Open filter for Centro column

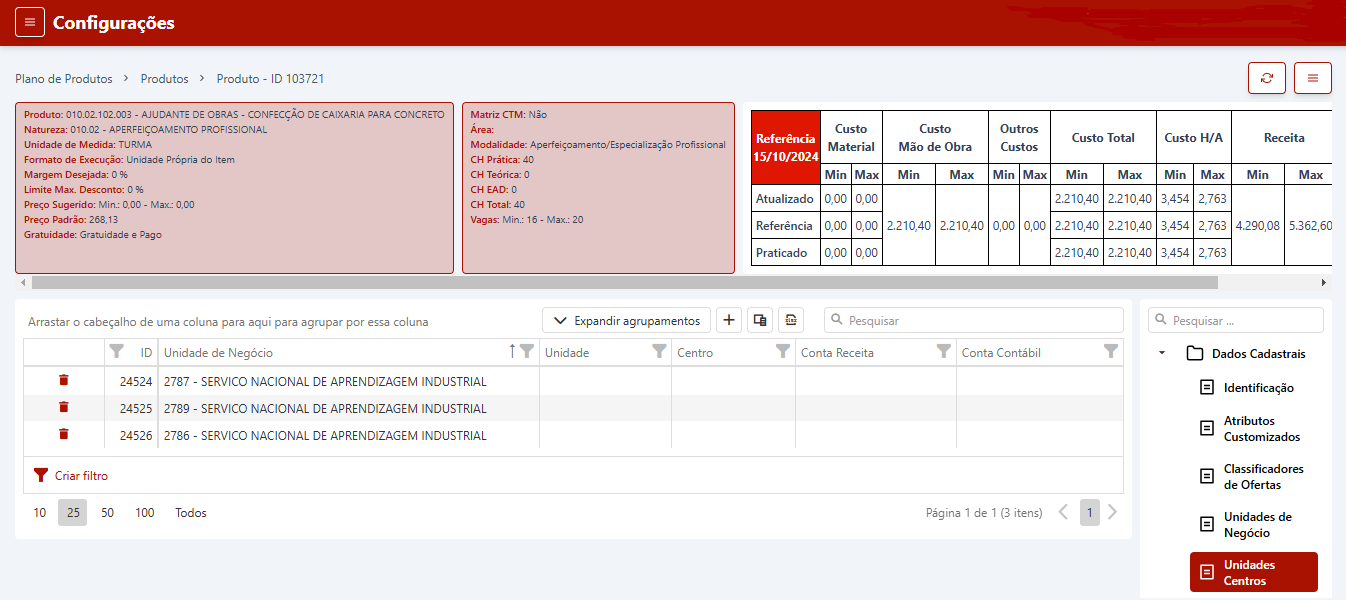(x=783, y=351)
